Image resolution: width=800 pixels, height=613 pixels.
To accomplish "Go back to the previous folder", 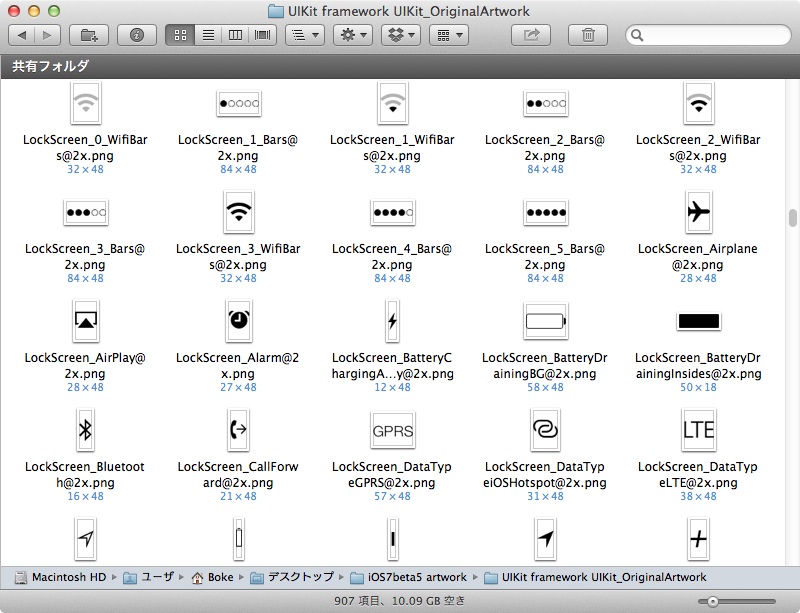I will coord(22,35).
